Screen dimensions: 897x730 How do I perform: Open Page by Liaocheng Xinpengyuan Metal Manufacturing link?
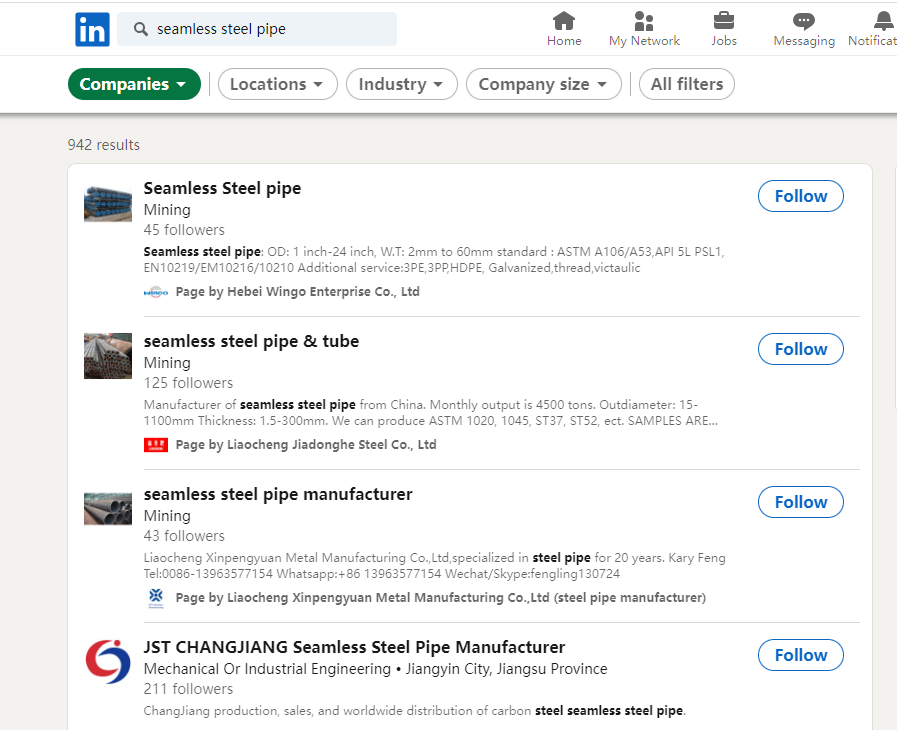click(440, 598)
